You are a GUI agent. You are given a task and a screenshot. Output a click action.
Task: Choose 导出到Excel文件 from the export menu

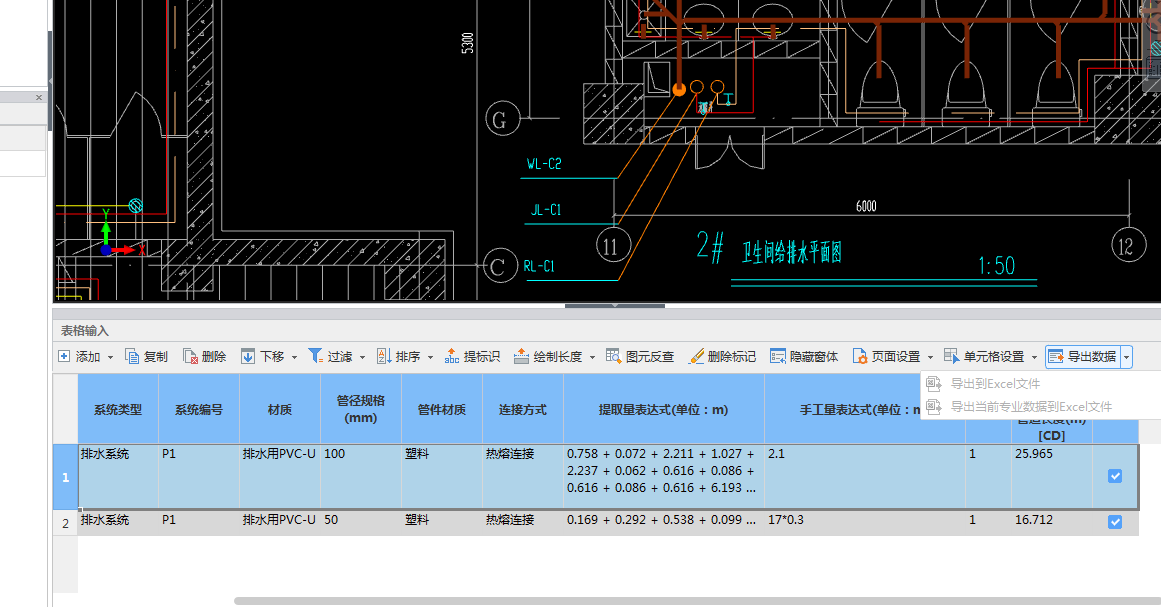point(995,383)
